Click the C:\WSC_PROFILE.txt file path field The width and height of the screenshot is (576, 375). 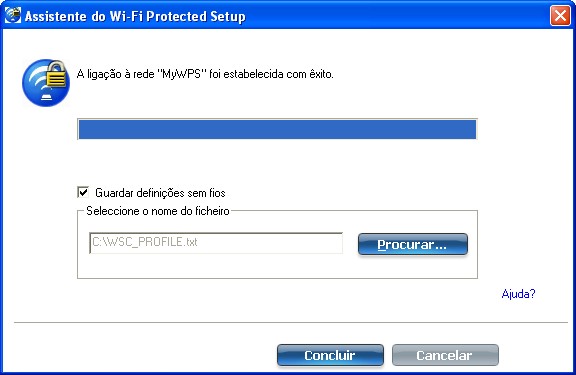216,243
